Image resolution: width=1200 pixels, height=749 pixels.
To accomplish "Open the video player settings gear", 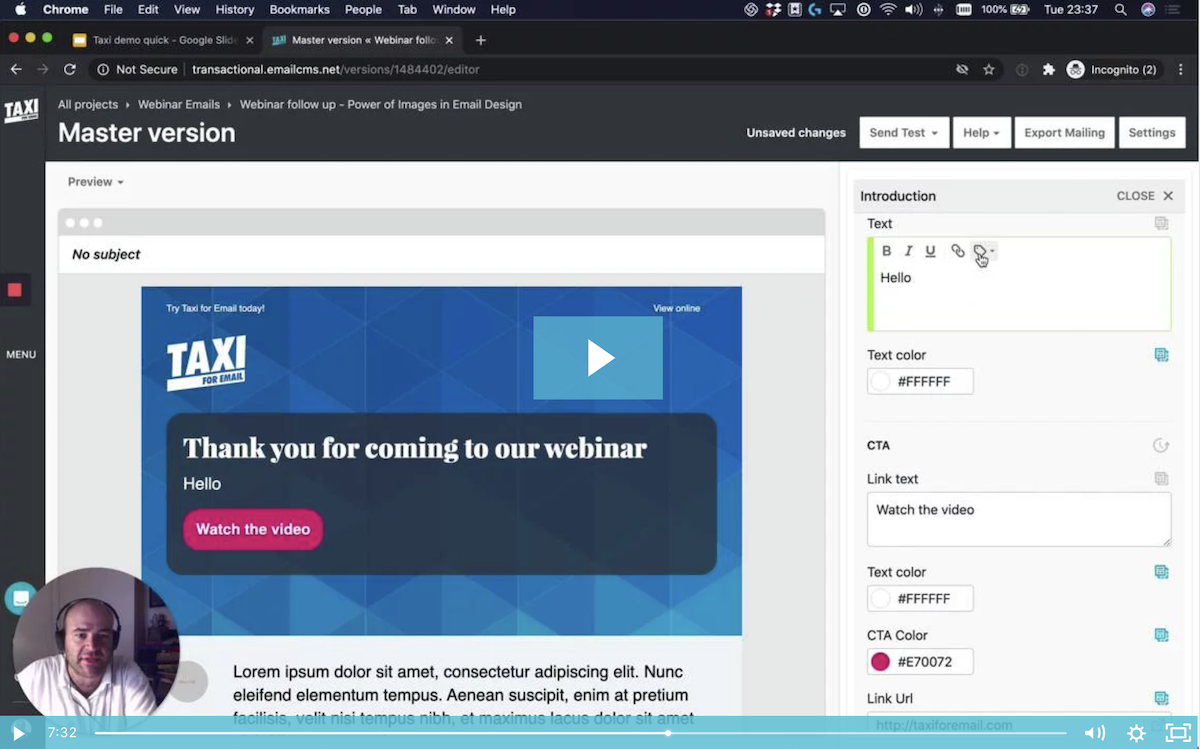I will [1137, 733].
